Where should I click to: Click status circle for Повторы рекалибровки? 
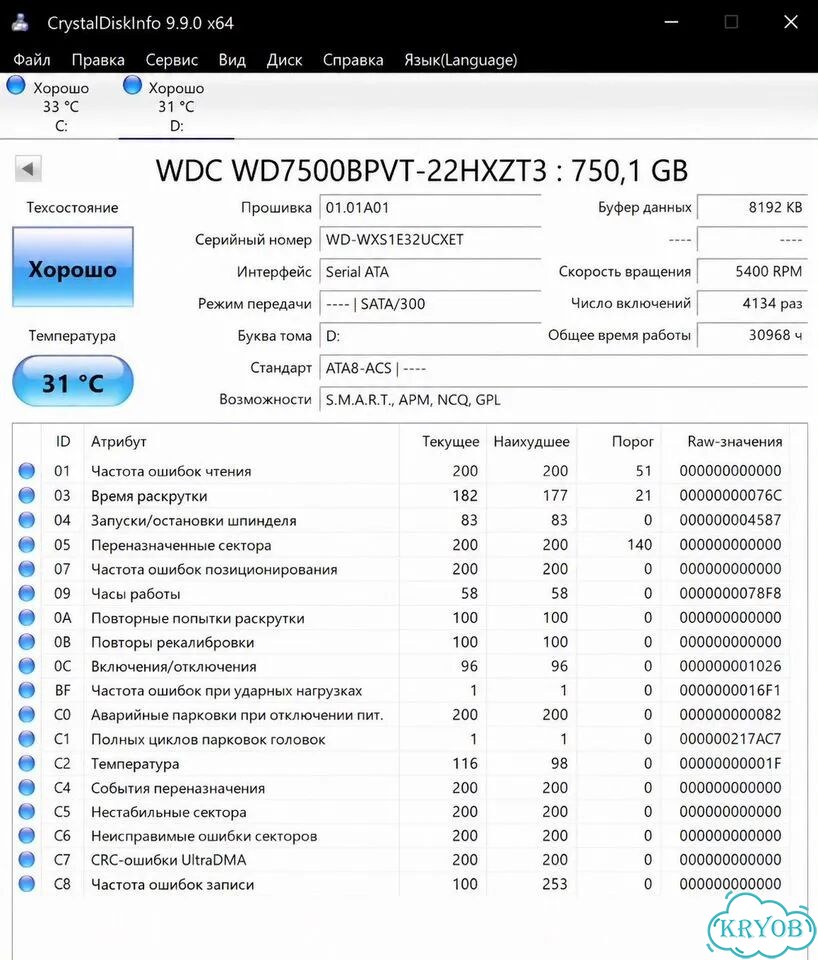(x=26, y=642)
